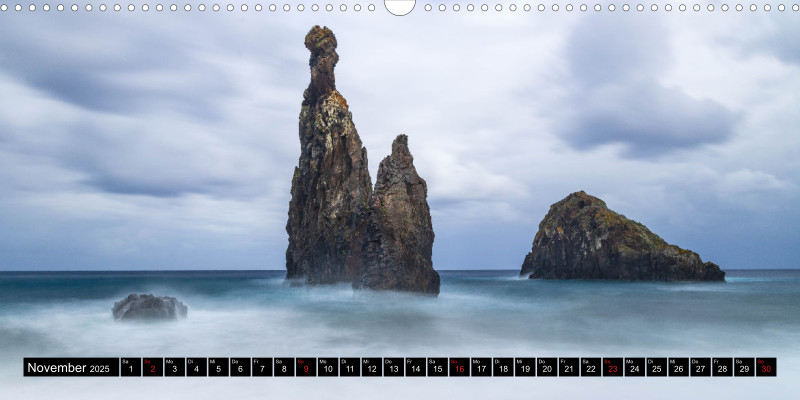Select Thursday 20 date cell
This screenshot has height=400, width=800.
click(x=547, y=367)
